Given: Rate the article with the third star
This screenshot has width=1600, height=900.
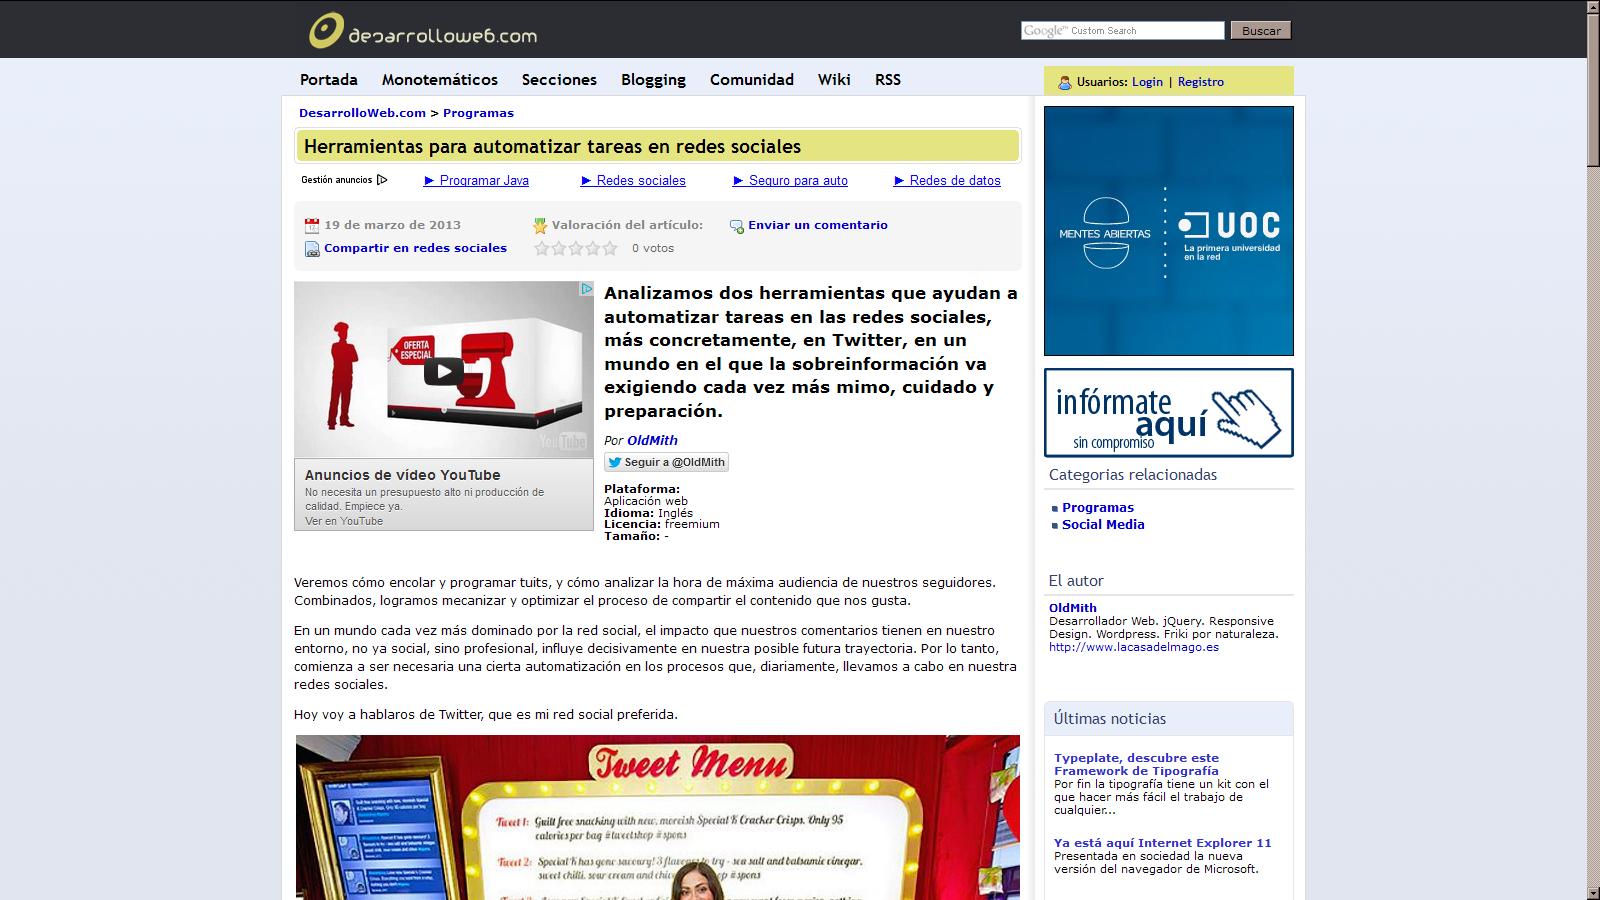Looking at the screenshot, I should pyautogui.click(x=576, y=248).
